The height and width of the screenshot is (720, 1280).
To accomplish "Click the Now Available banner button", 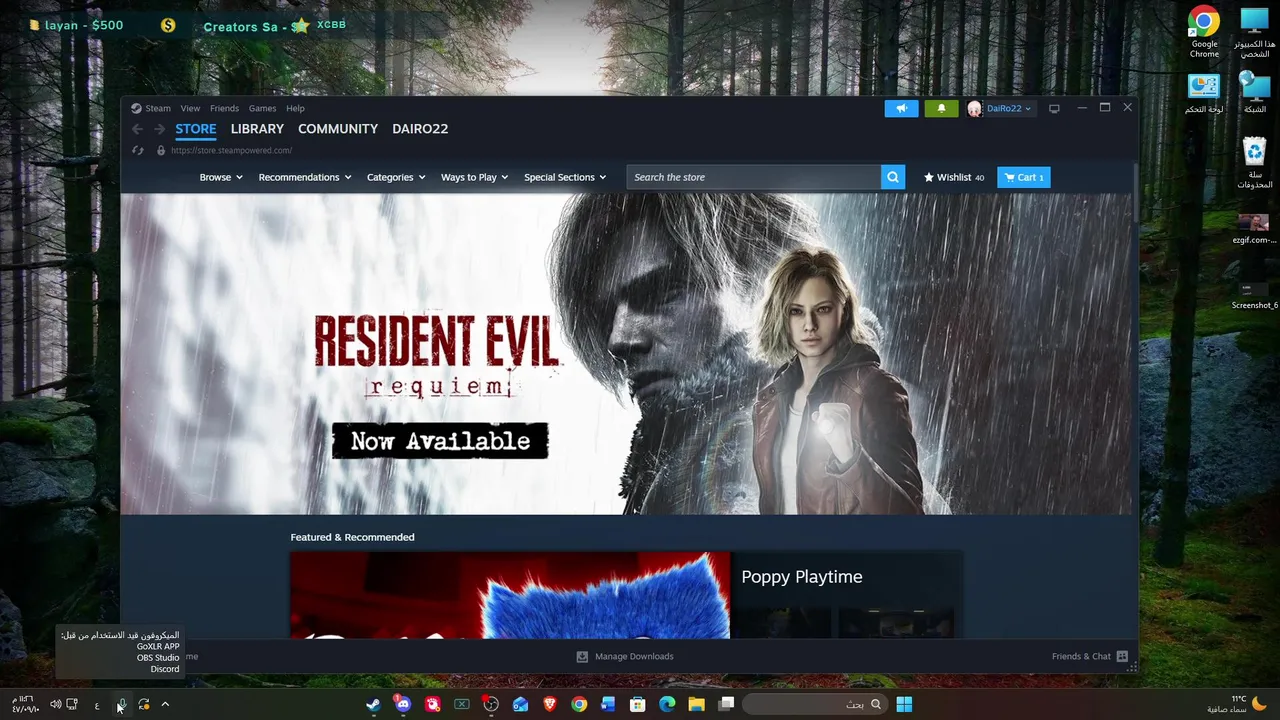I will pyautogui.click(x=440, y=441).
